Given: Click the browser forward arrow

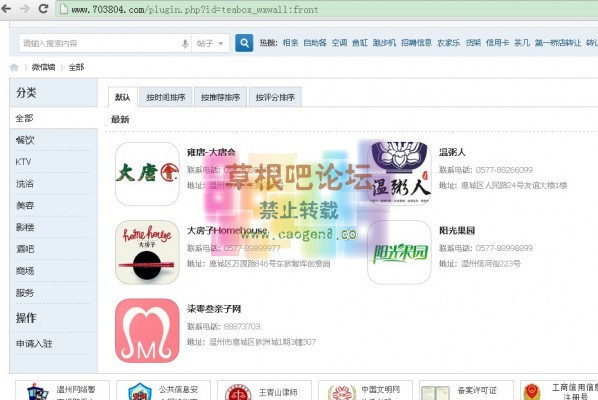Looking at the screenshot, I should pyautogui.click(x=25, y=8).
